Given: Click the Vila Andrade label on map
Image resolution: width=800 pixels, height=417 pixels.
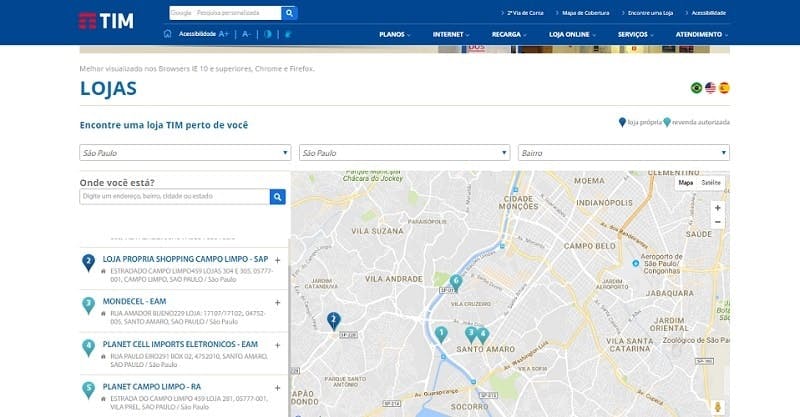Looking at the screenshot, I should [x=393, y=279].
